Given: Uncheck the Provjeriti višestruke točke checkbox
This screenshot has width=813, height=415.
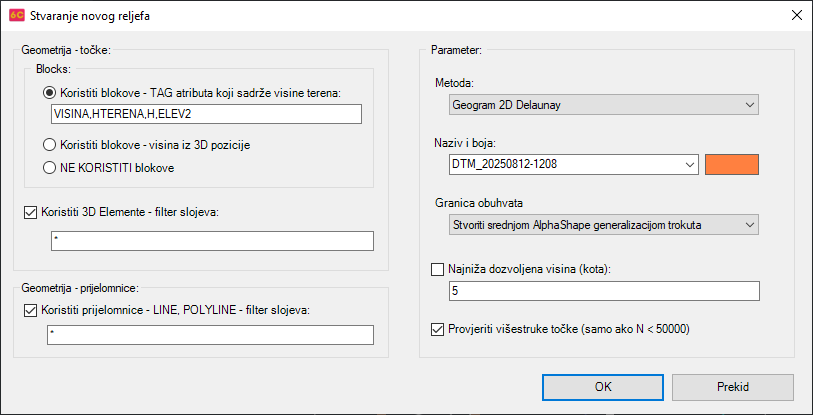Looking at the screenshot, I should click(x=436, y=329).
